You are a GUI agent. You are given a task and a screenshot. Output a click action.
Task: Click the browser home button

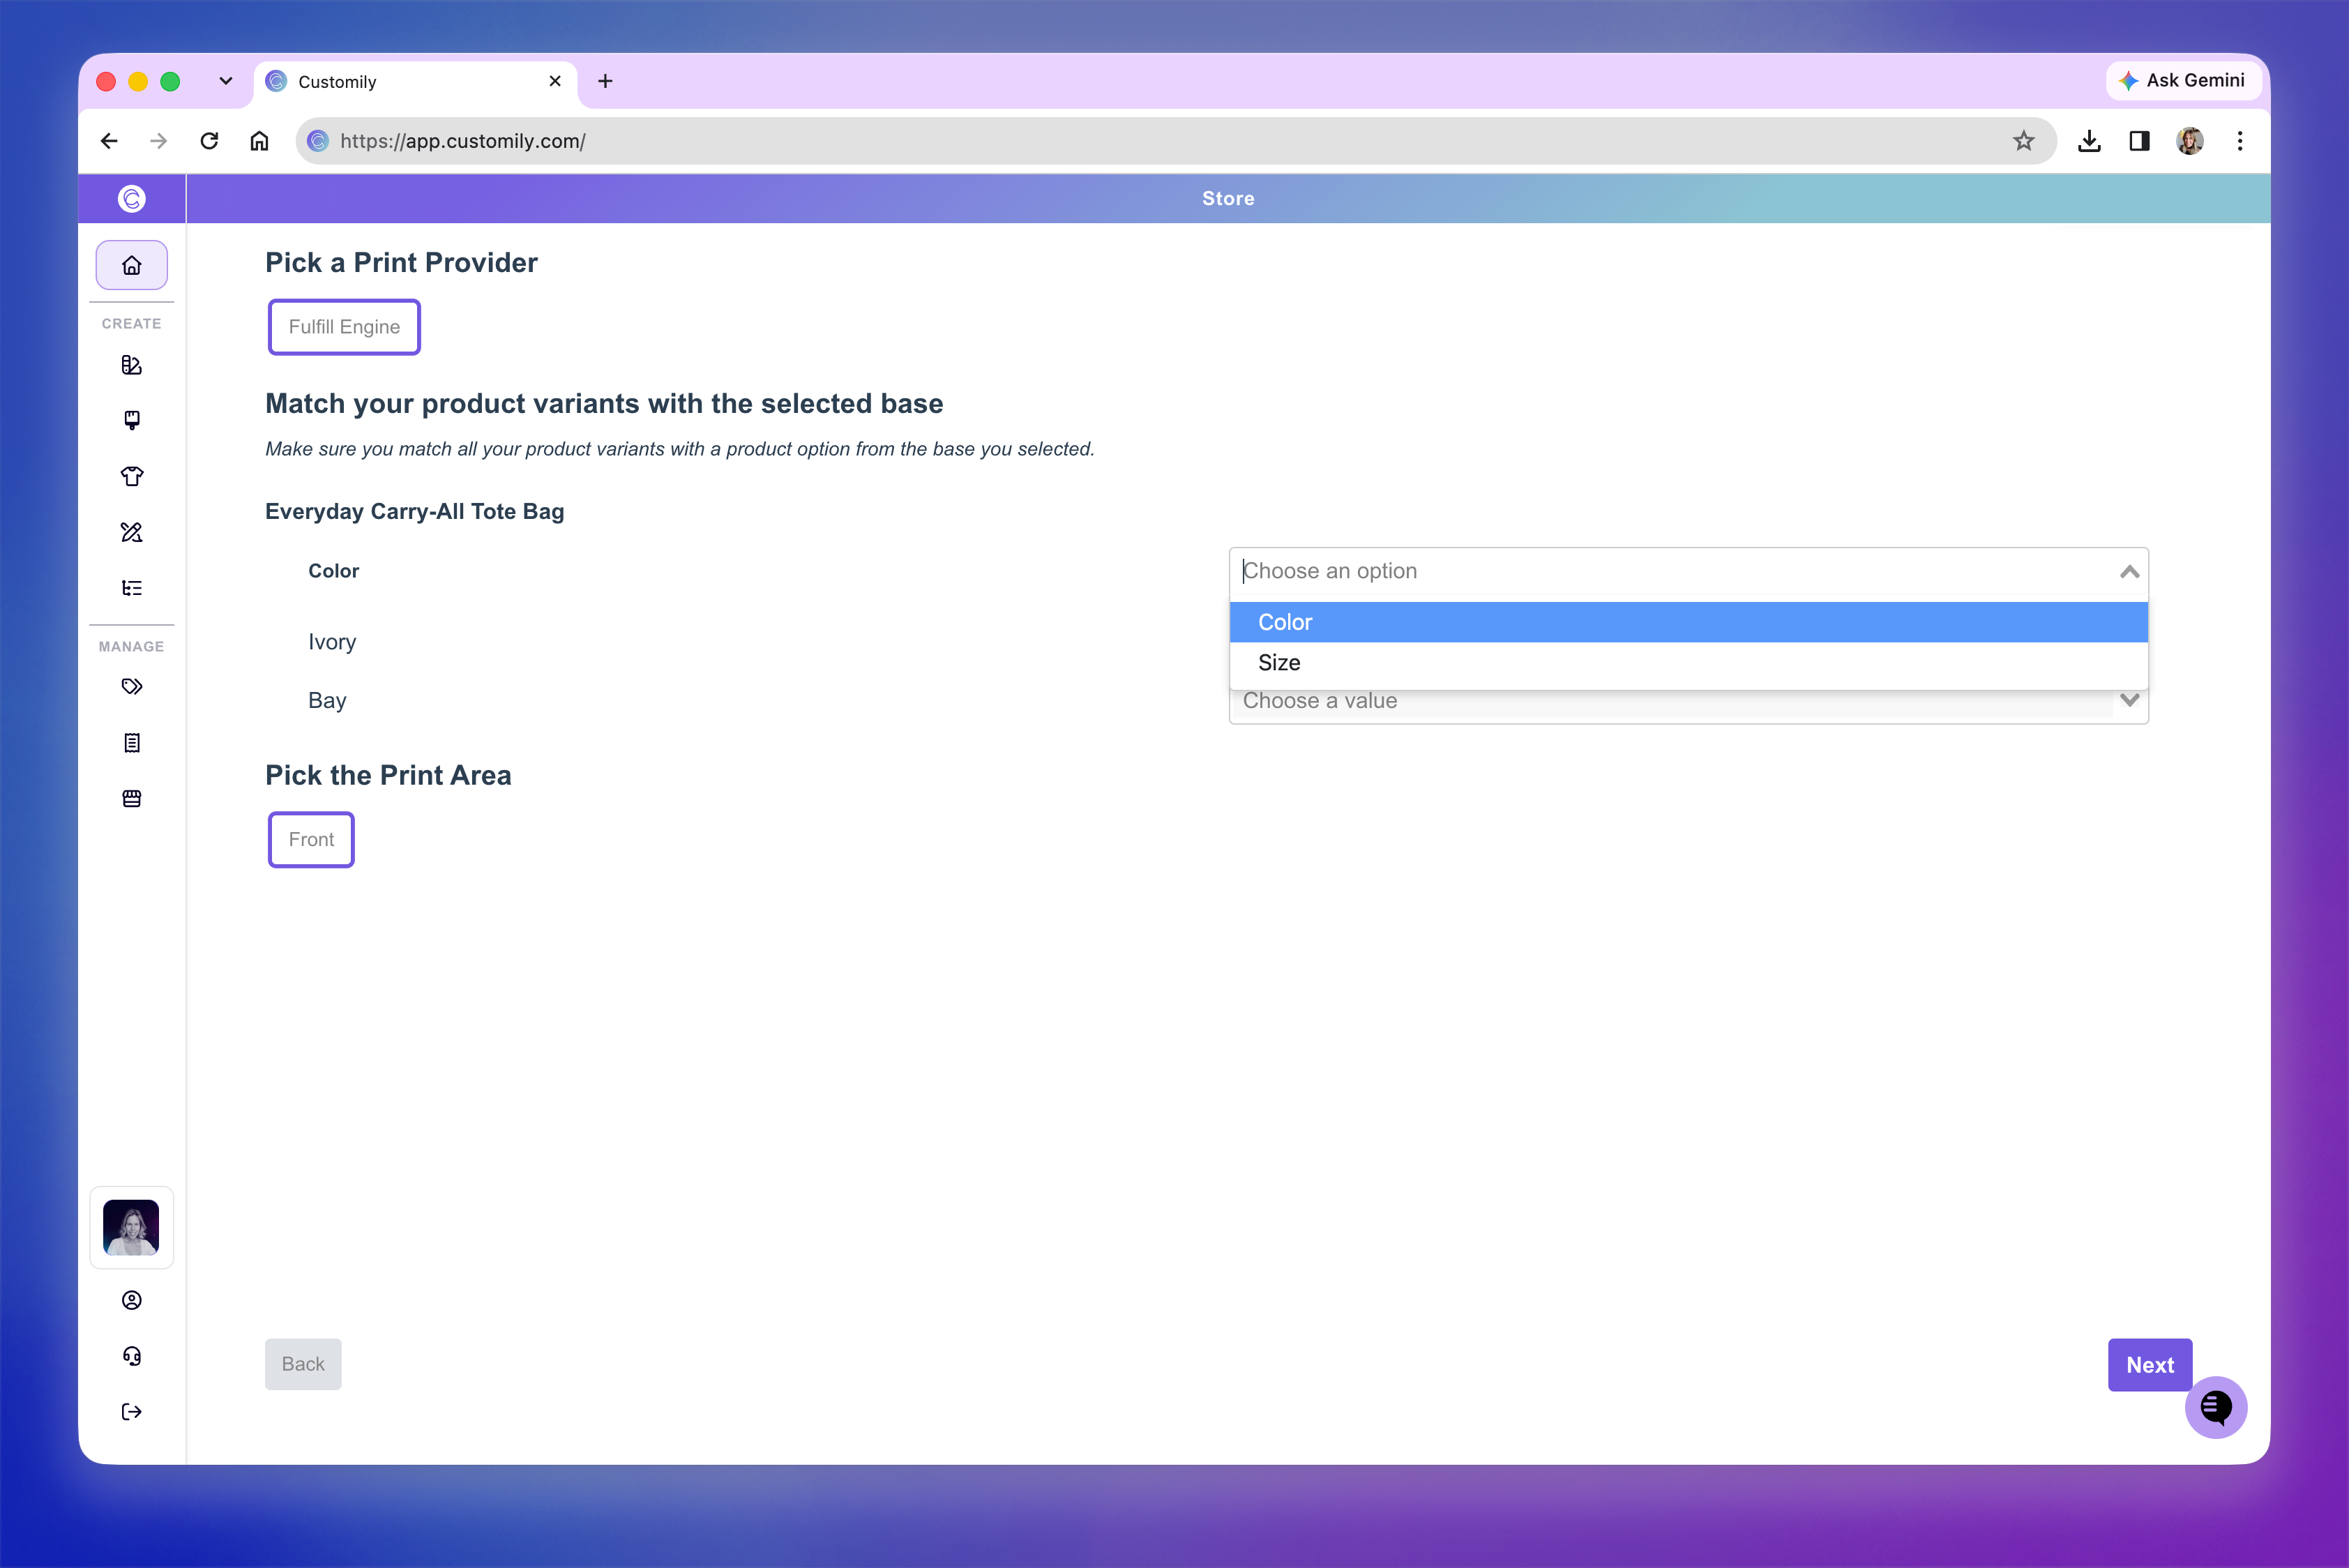[259, 141]
